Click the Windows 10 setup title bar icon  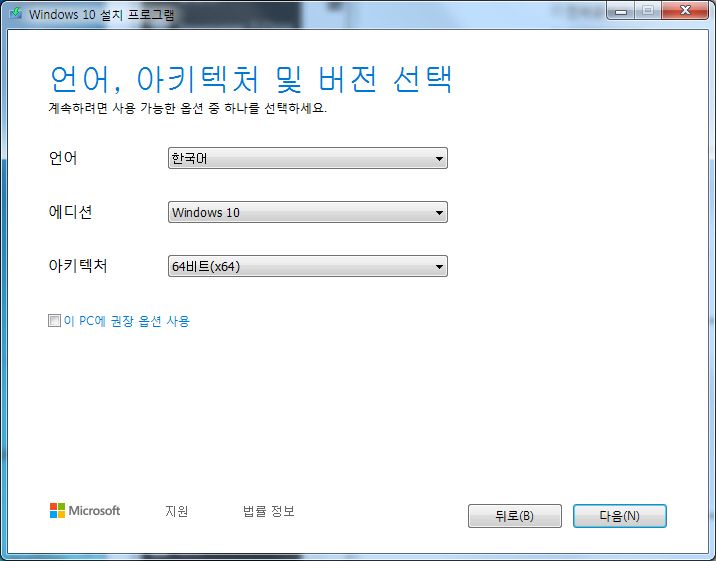pos(16,13)
